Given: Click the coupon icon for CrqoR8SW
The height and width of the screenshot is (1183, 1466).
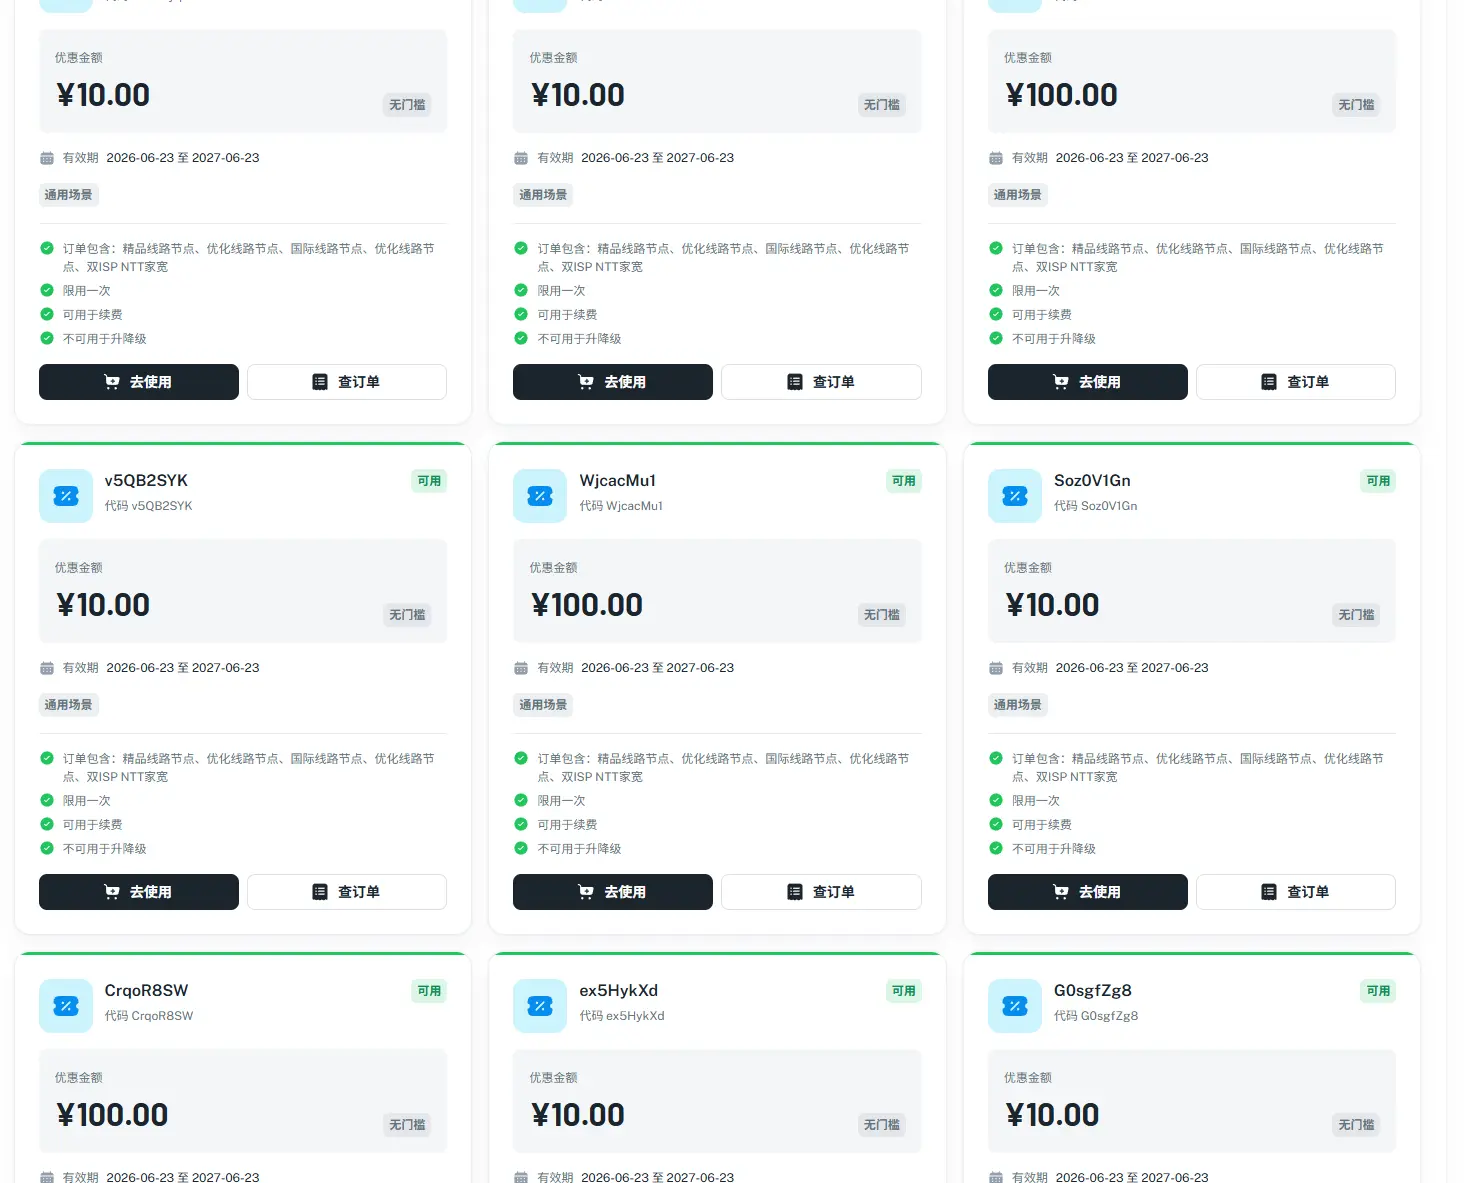Looking at the screenshot, I should pos(66,1006).
